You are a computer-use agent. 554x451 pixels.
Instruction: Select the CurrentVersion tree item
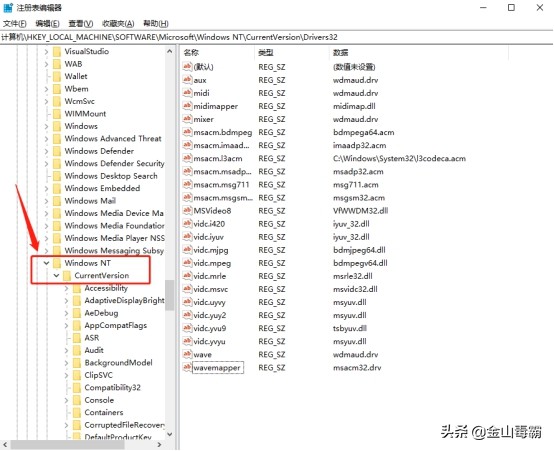click(102, 275)
